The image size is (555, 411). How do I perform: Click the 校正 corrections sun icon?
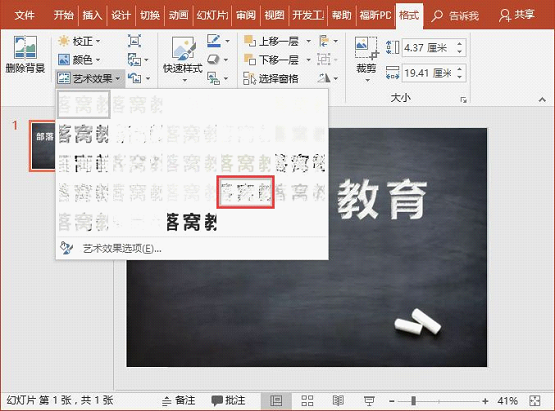63,41
